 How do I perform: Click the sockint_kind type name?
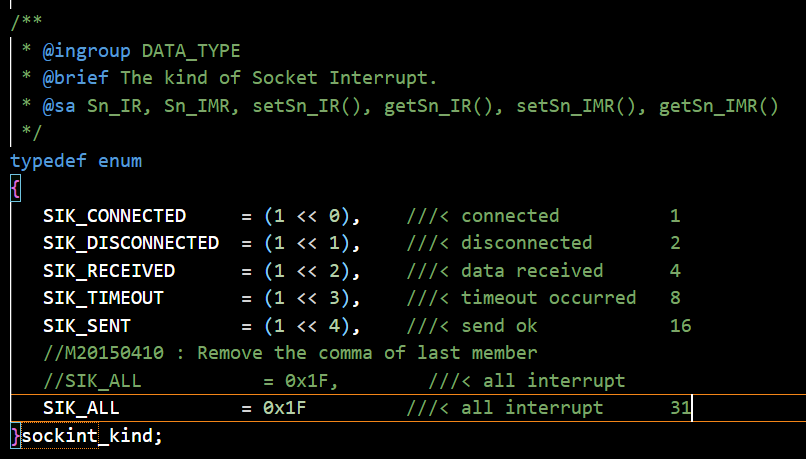click(92, 436)
